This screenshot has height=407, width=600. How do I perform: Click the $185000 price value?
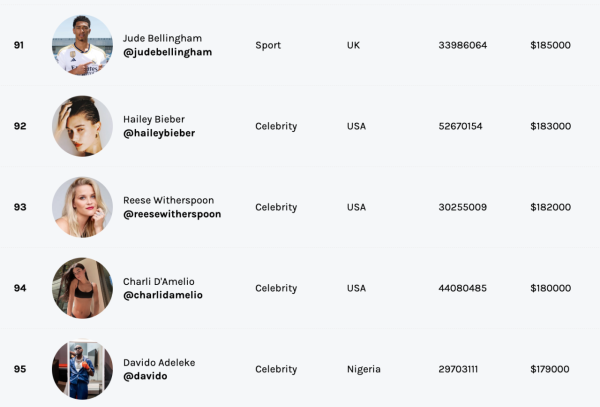click(x=550, y=45)
